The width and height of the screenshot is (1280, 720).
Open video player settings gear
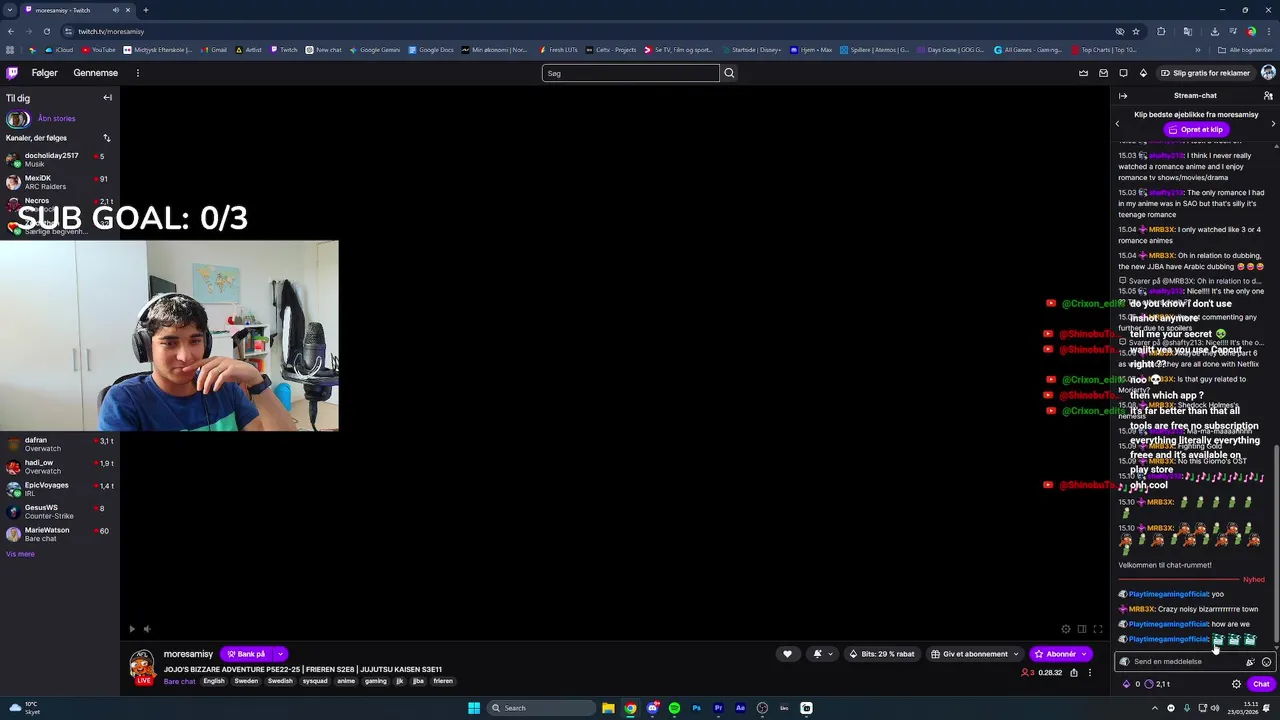[x=1066, y=629]
